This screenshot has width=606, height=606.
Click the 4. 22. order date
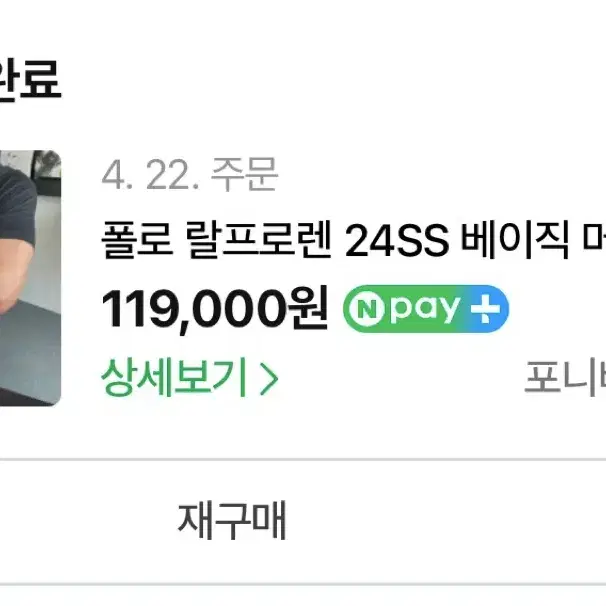151,175
